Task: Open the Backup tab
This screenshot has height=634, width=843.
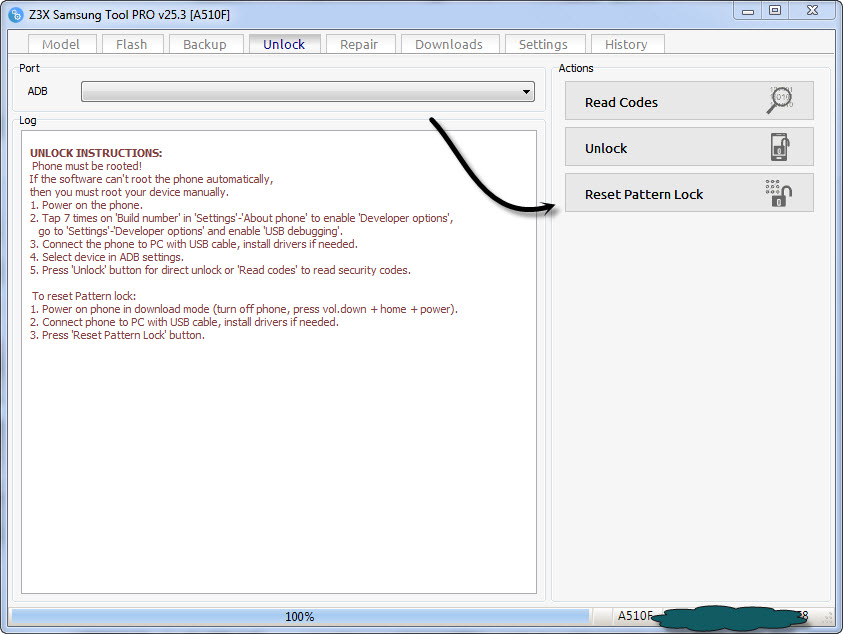Action: click(x=205, y=44)
